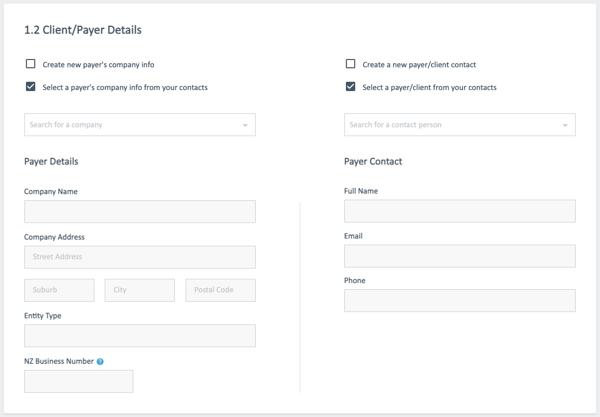Click the Create new payer's company info label
Viewport: 600px width, 417px height.
(98, 65)
